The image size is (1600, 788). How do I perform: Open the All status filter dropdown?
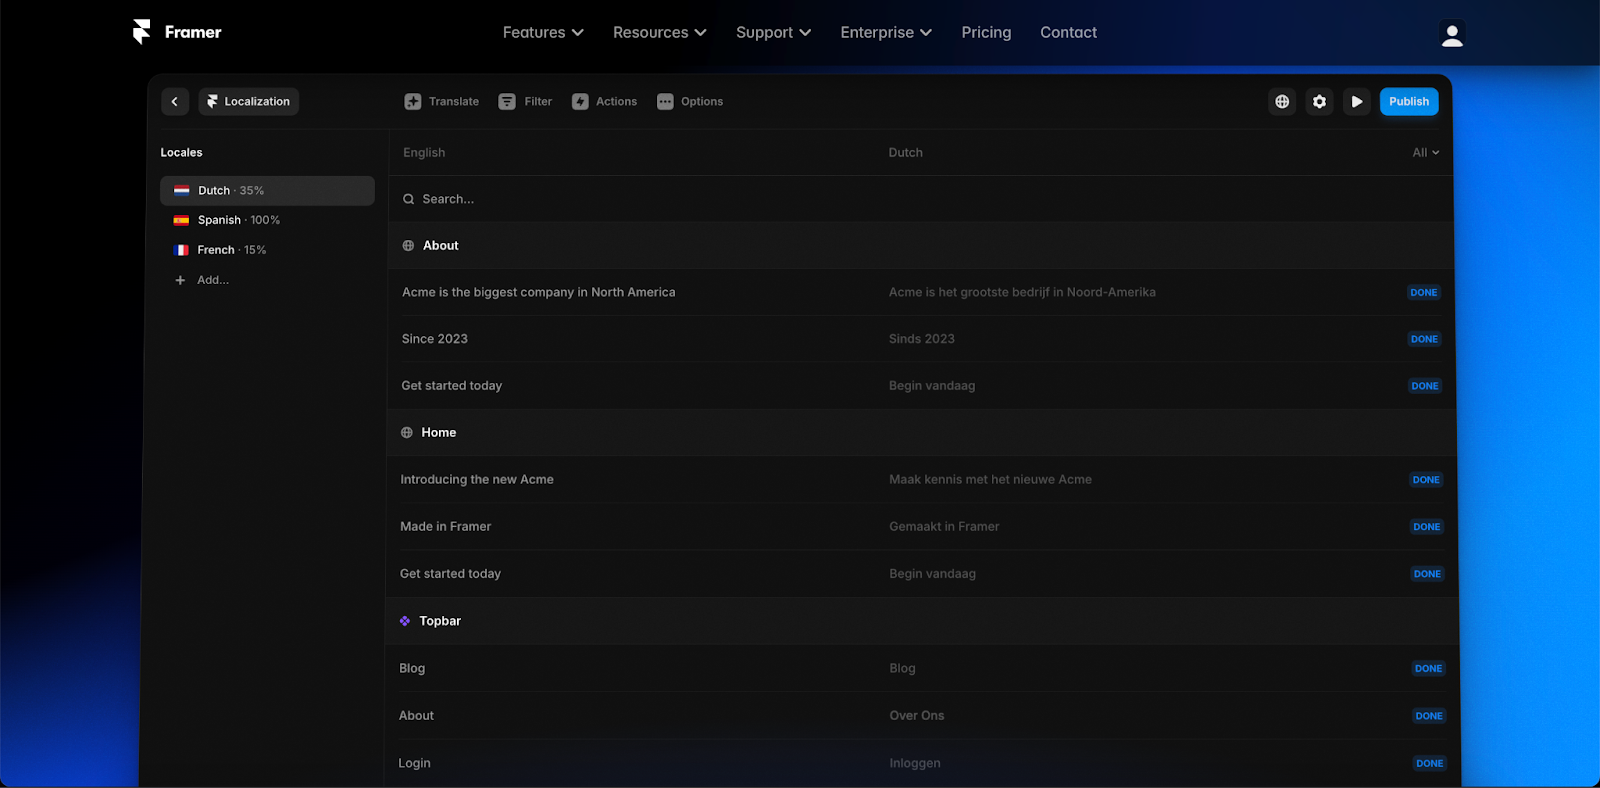tap(1425, 152)
